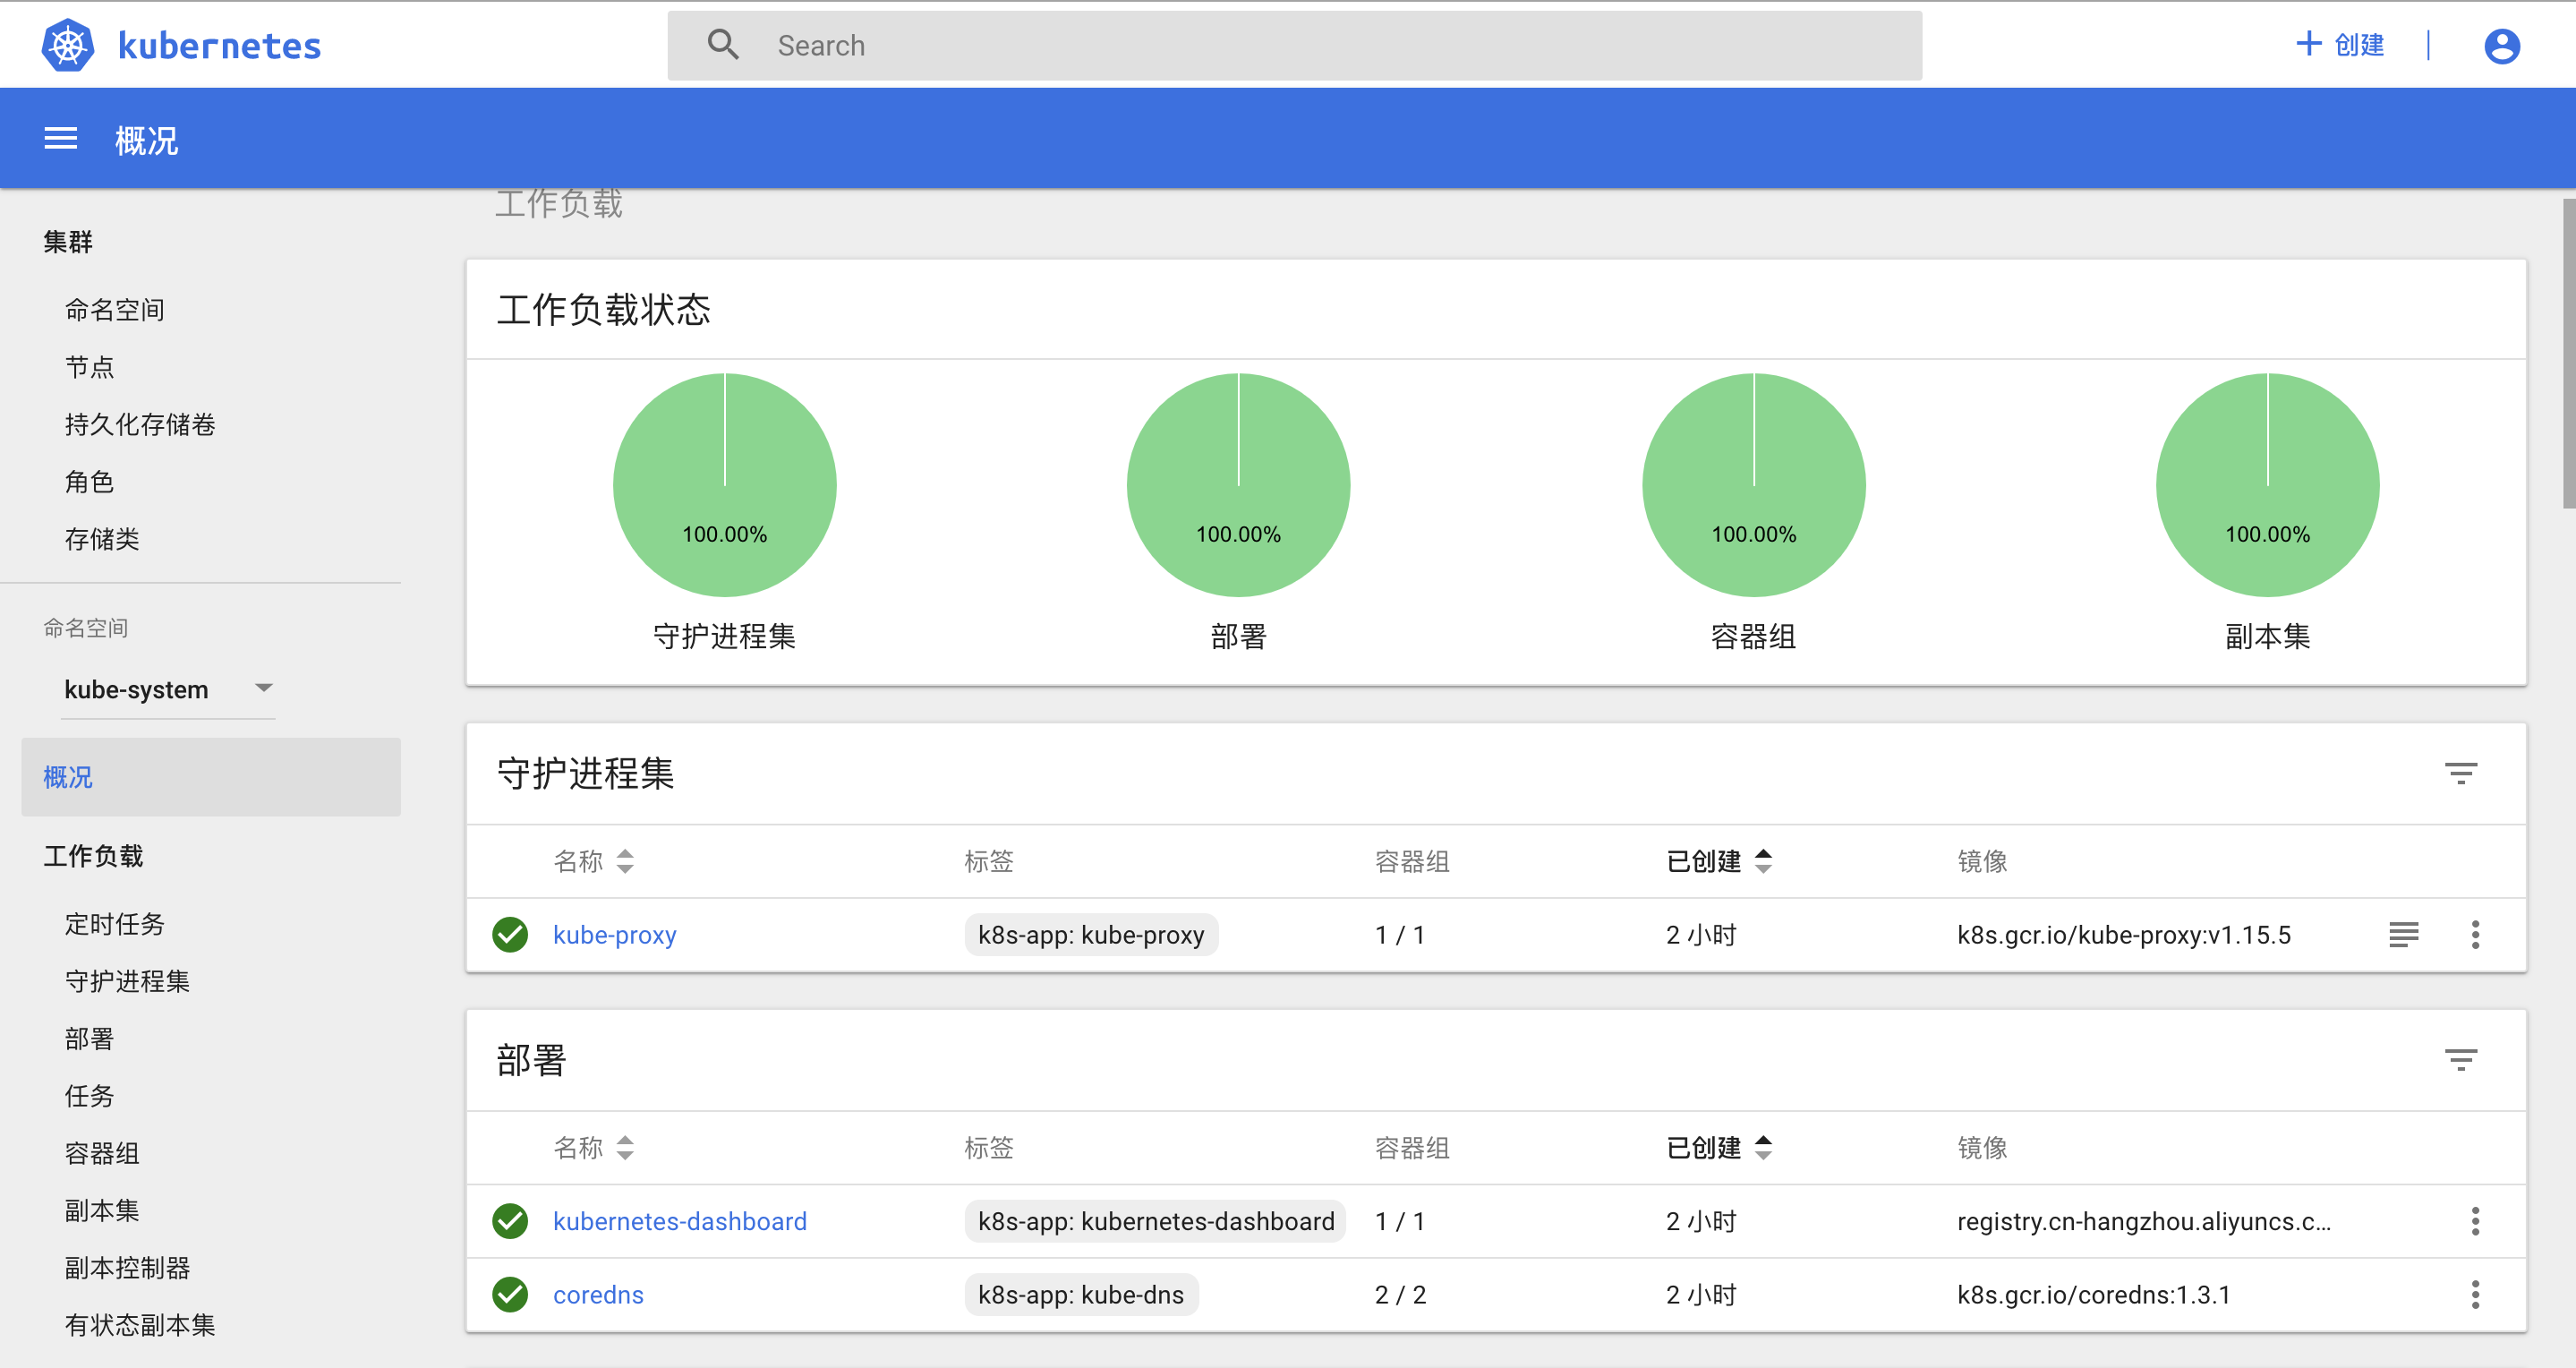
Task: Click the filter icon for 守护进程集
Action: [x=2460, y=773]
